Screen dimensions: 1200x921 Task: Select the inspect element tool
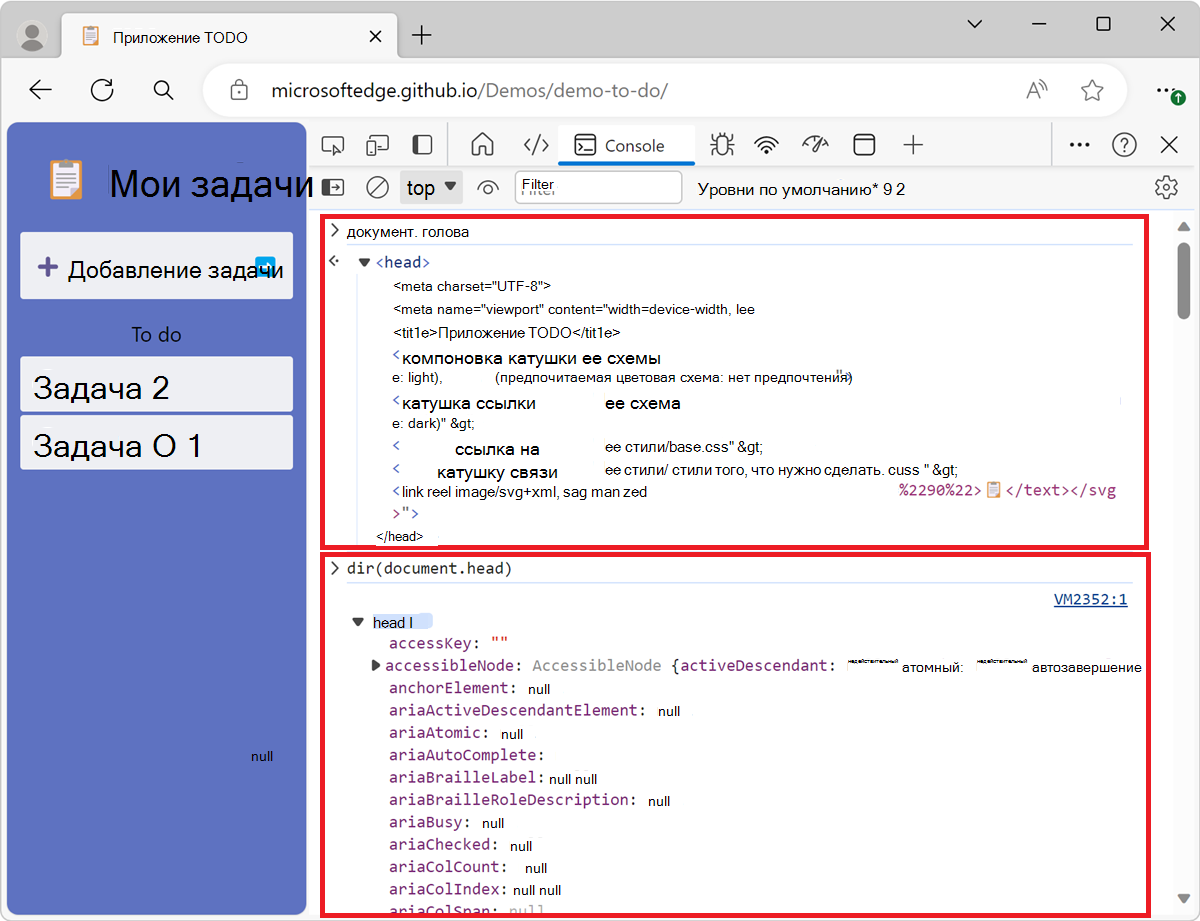click(333, 145)
